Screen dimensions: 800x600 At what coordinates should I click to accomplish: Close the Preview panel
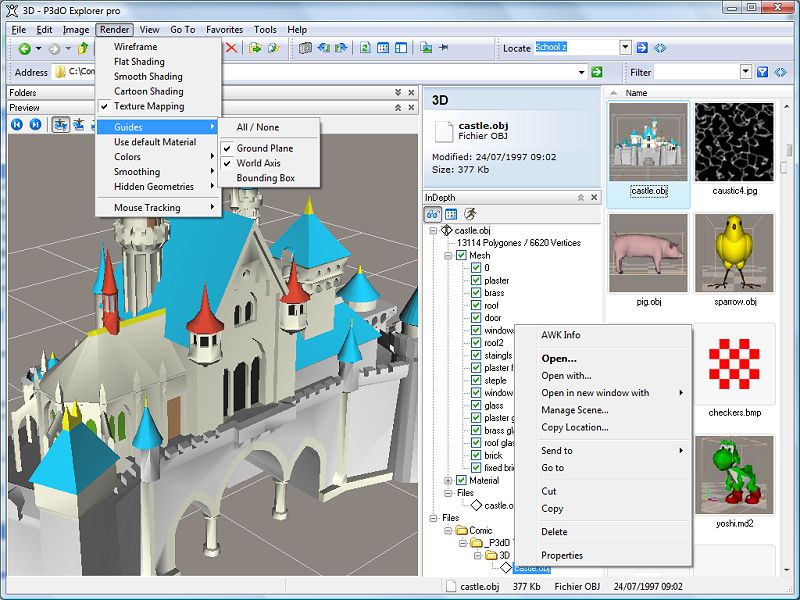pyautogui.click(x=411, y=108)
